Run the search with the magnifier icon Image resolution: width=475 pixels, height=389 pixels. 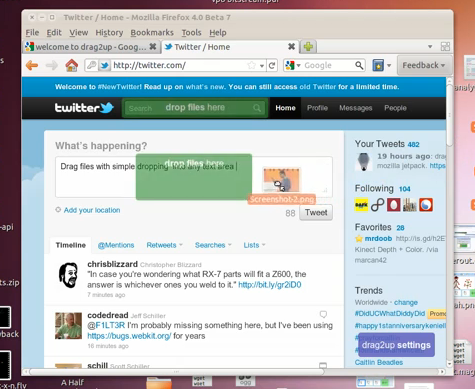pyautogui.click(x=359, y=65)
